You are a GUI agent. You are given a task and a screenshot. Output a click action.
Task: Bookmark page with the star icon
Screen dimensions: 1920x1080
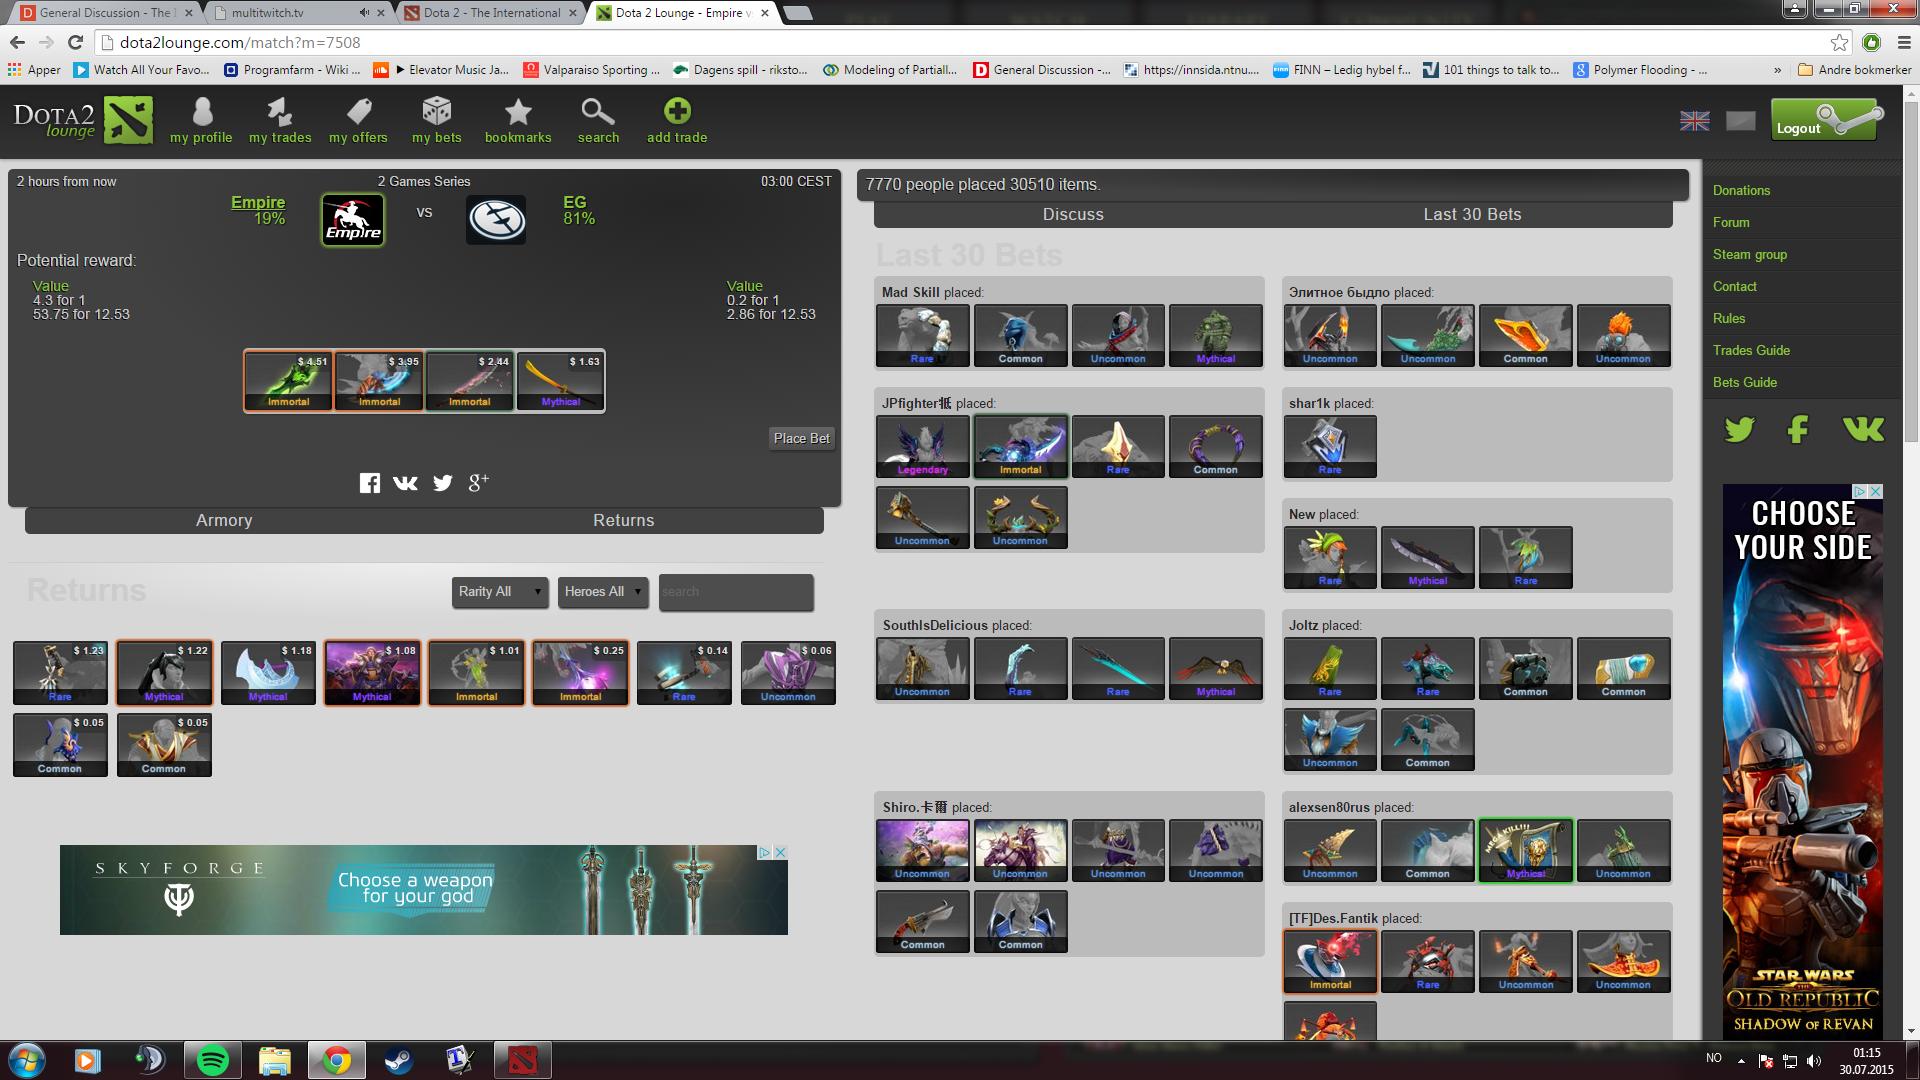(1839, 42)
